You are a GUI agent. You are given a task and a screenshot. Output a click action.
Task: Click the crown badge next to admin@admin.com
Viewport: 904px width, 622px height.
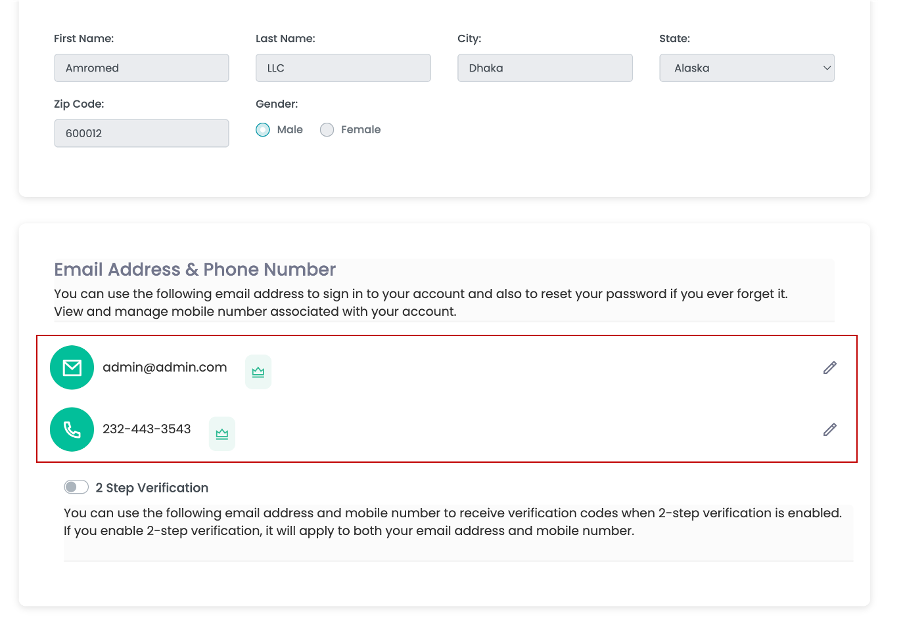(258, 372)
